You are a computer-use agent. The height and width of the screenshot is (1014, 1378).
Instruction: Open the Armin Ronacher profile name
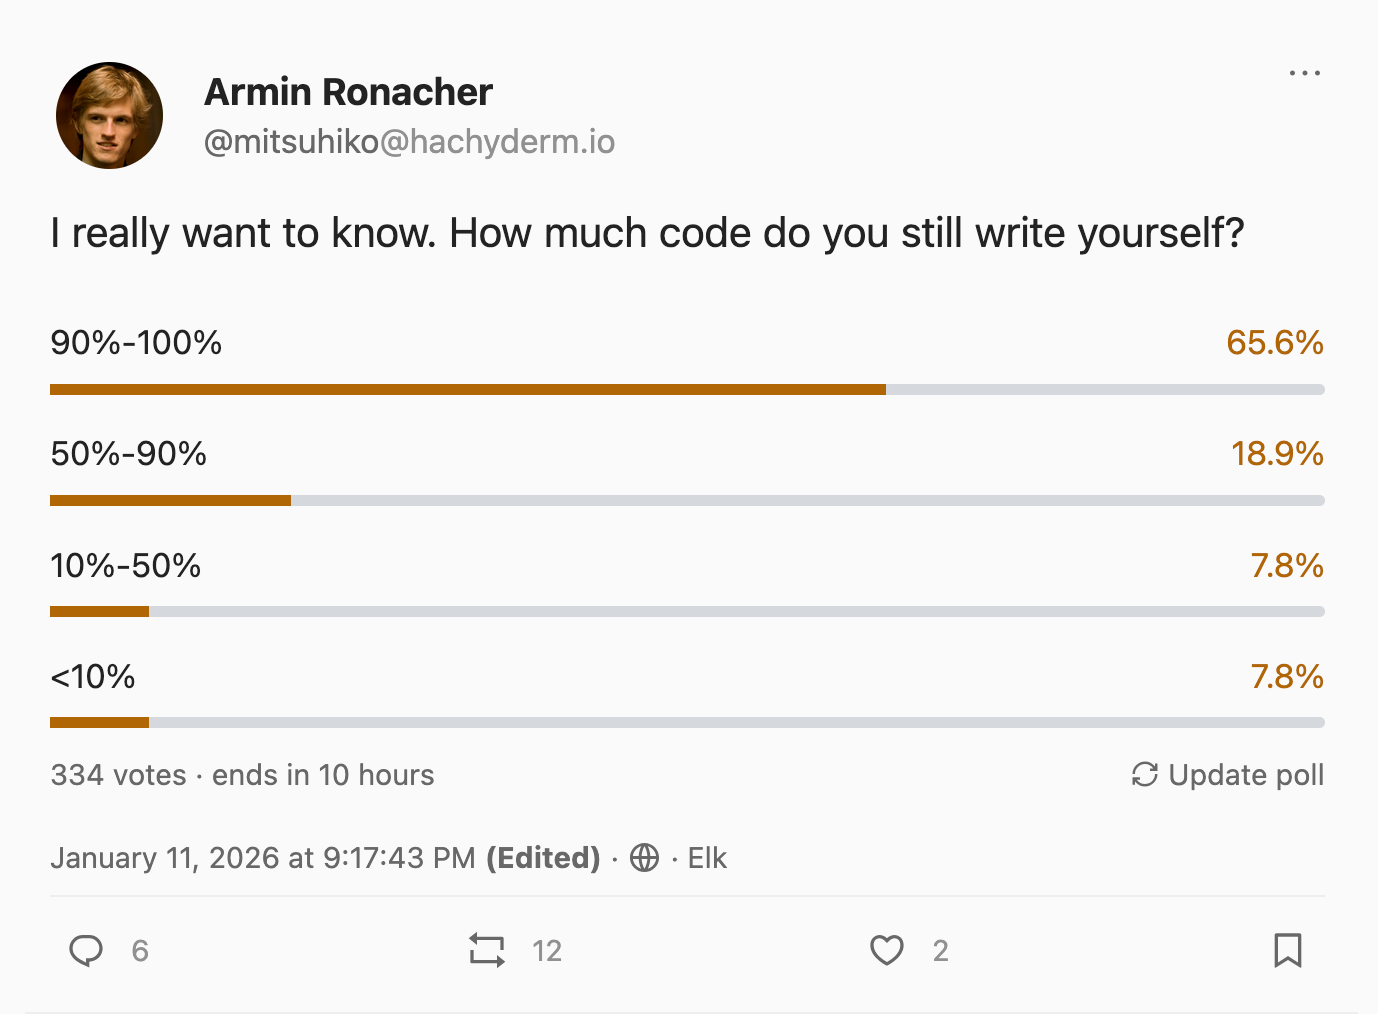[x=348, y=92]
